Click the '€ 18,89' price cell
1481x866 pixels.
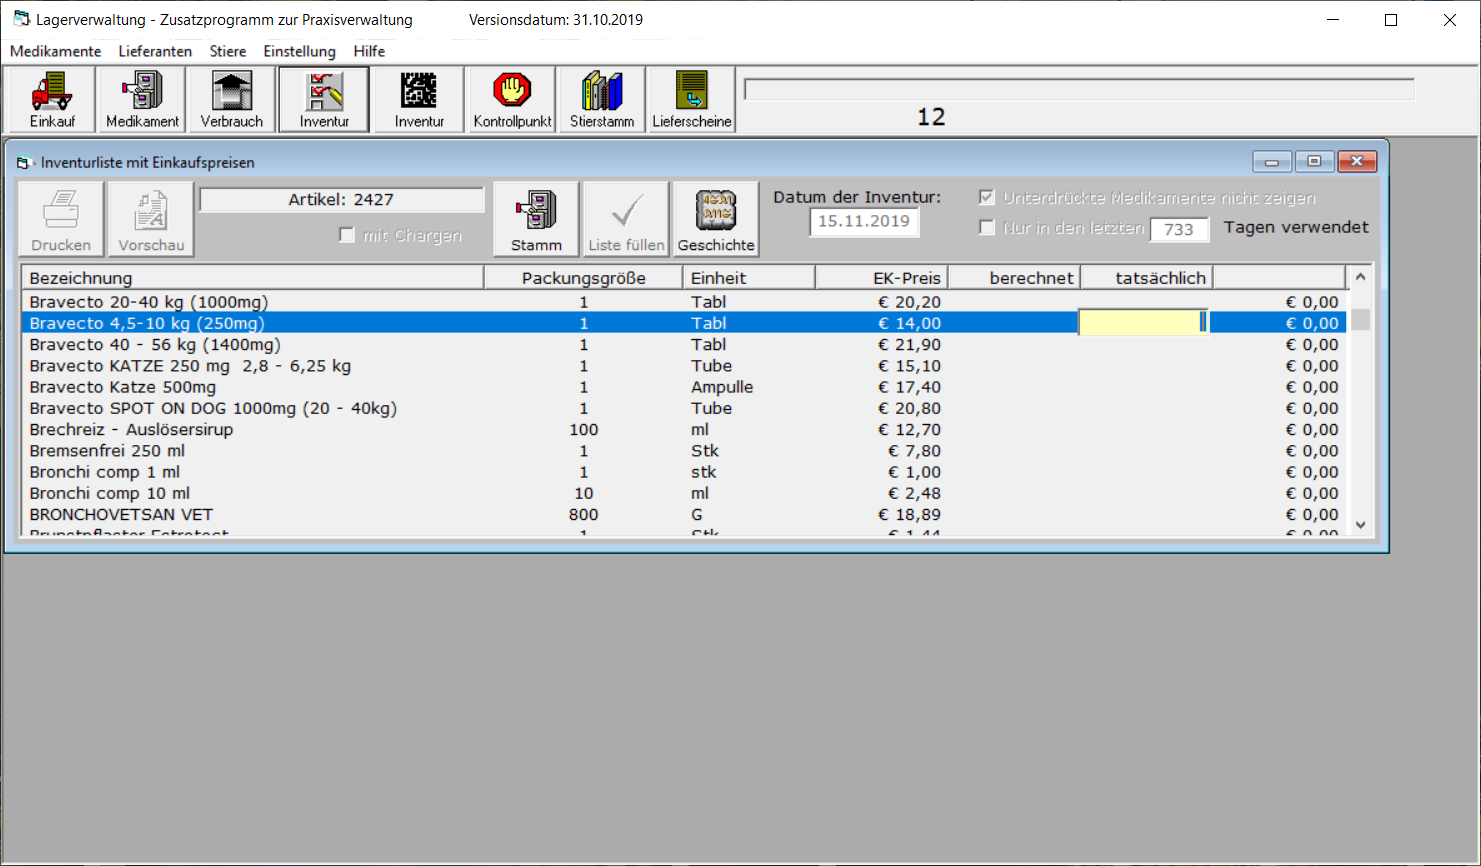pyautogui.click(x=909, y=515)
